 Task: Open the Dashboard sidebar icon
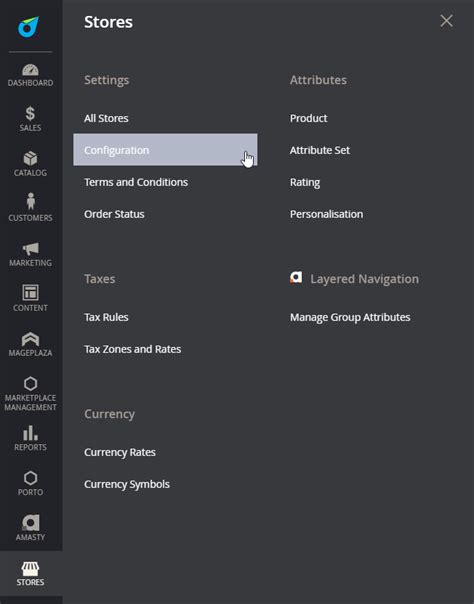30,75
